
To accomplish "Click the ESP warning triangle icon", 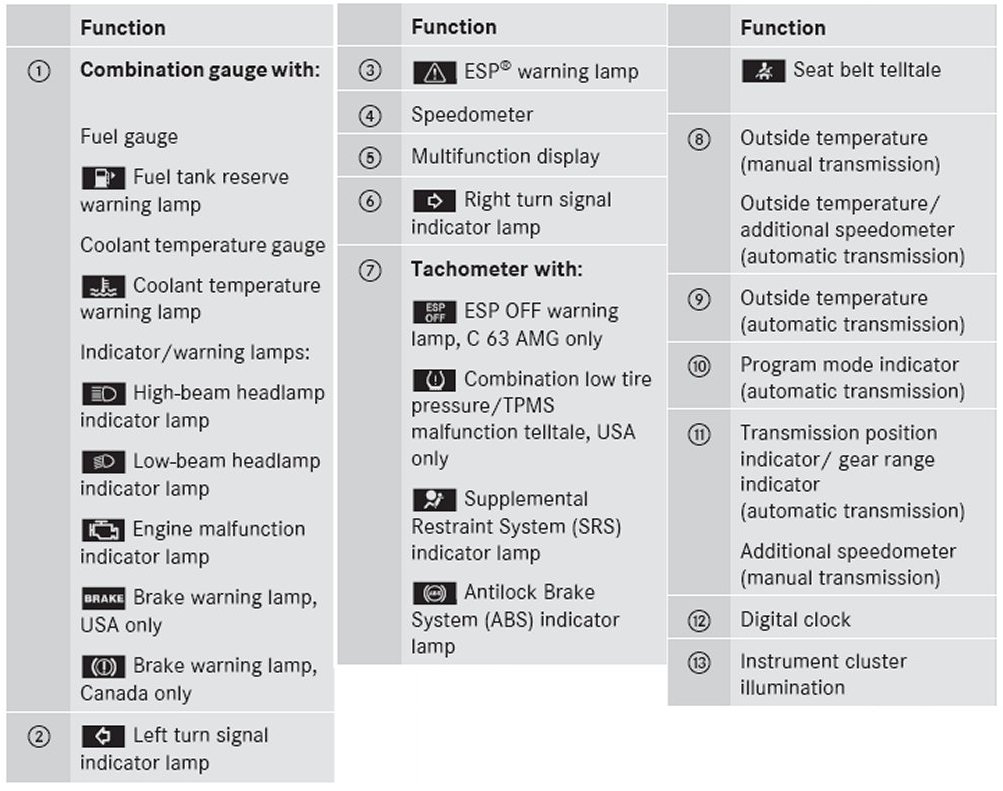I will [x=434, y=72].
